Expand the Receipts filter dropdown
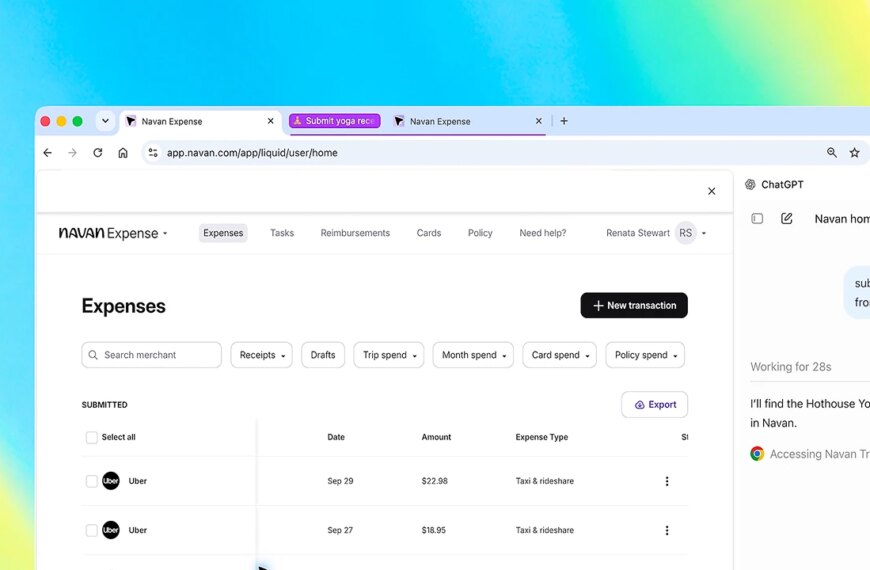870x570 pixels. pos(261,355)
